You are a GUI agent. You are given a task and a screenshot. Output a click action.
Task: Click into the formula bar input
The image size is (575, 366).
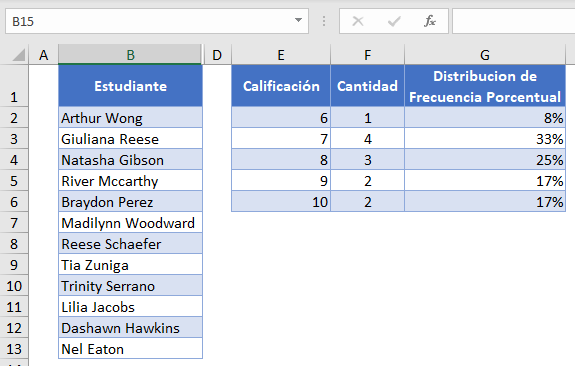point(513,21)
